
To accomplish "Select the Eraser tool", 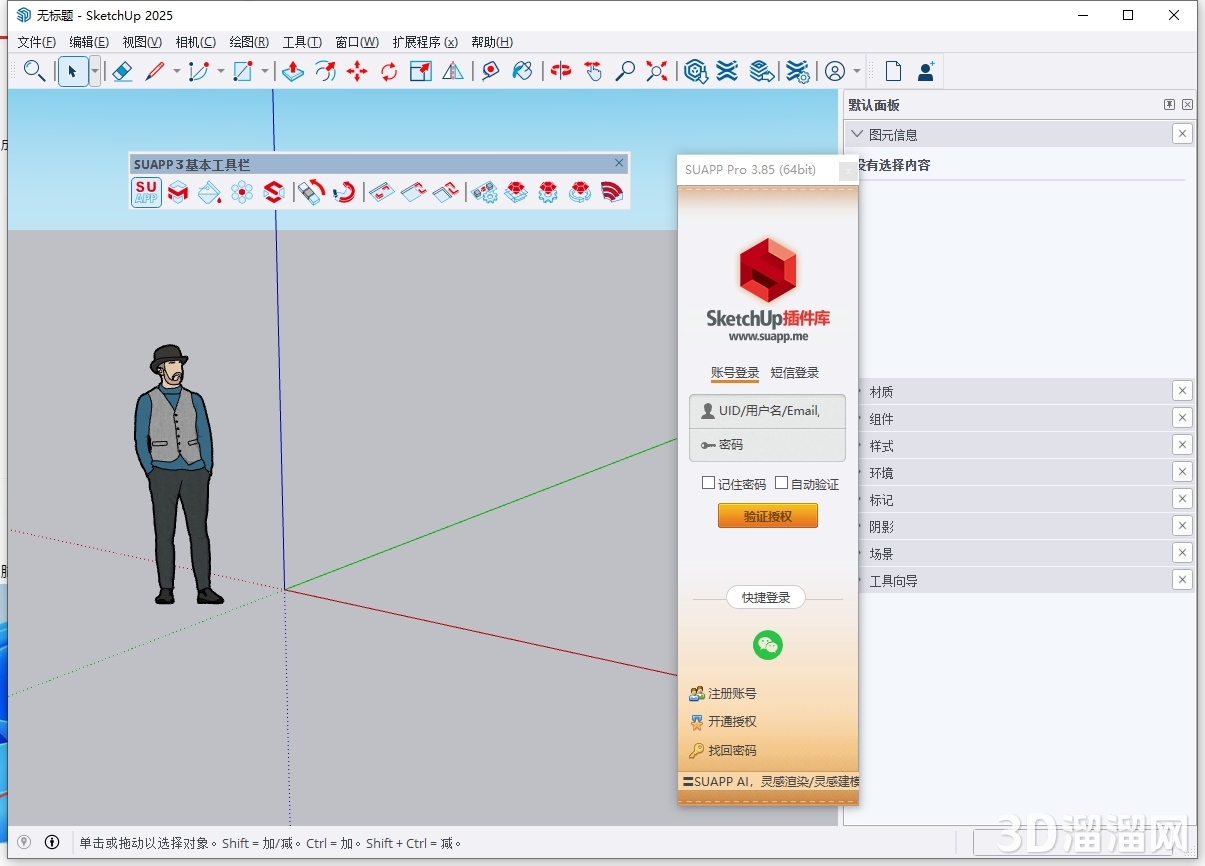I will 122,71.
